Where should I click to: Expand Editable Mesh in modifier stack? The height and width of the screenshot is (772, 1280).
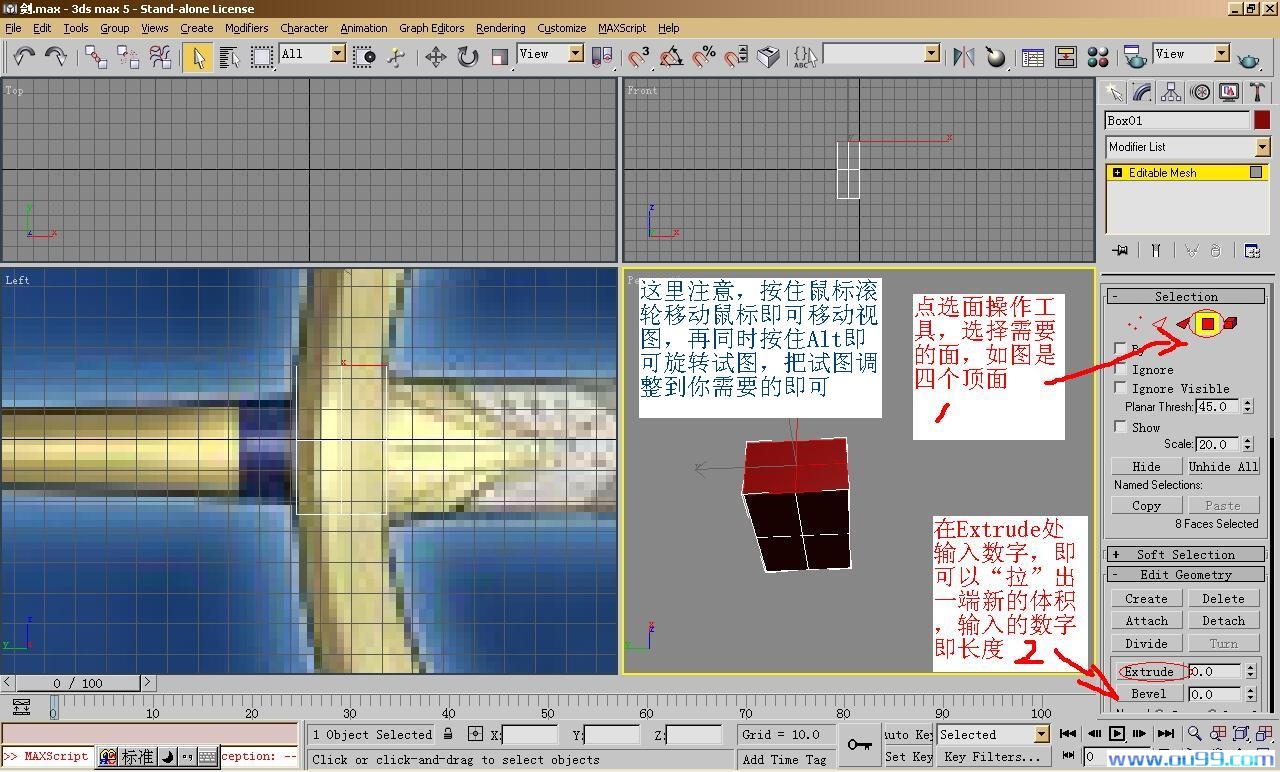tap(1117, 173)
